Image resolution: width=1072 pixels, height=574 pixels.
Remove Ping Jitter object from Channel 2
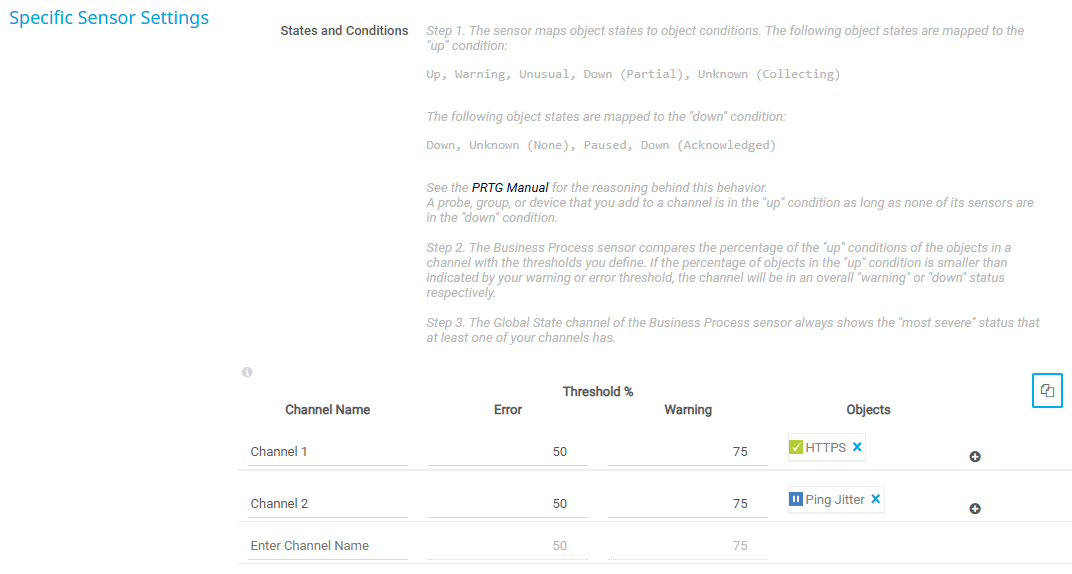coord(876,499)
